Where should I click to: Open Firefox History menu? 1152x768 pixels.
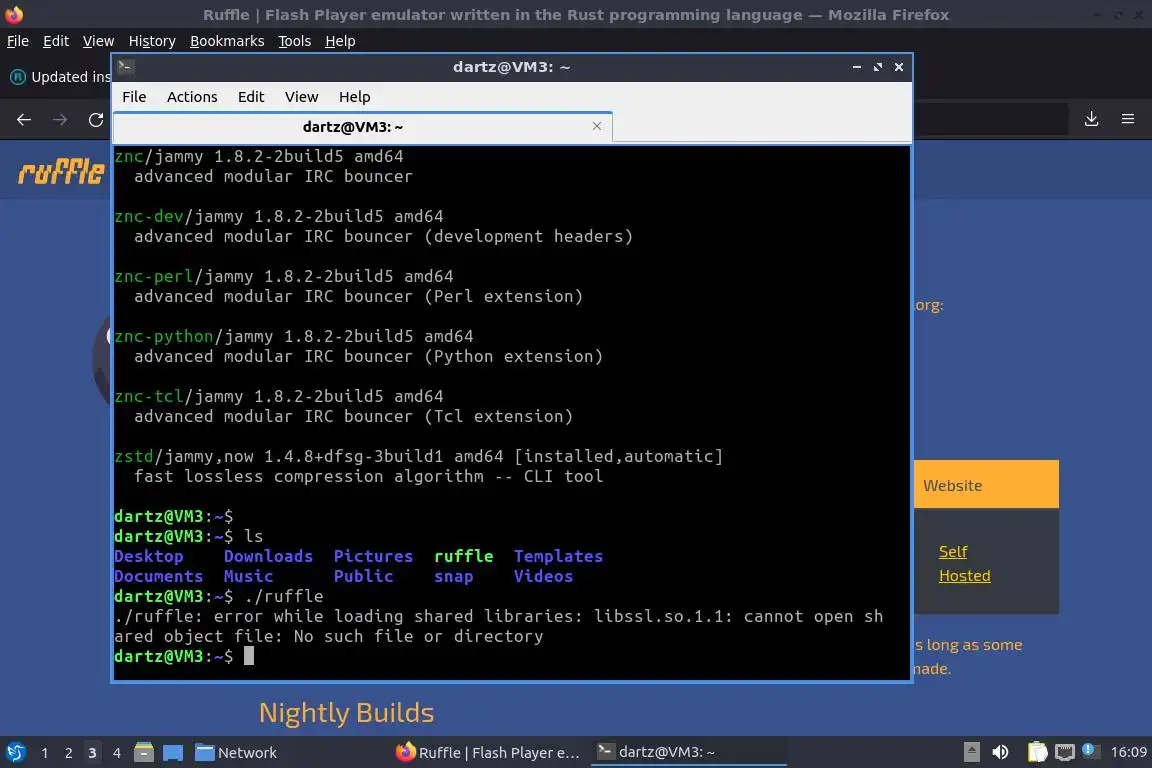coord(152,41)
